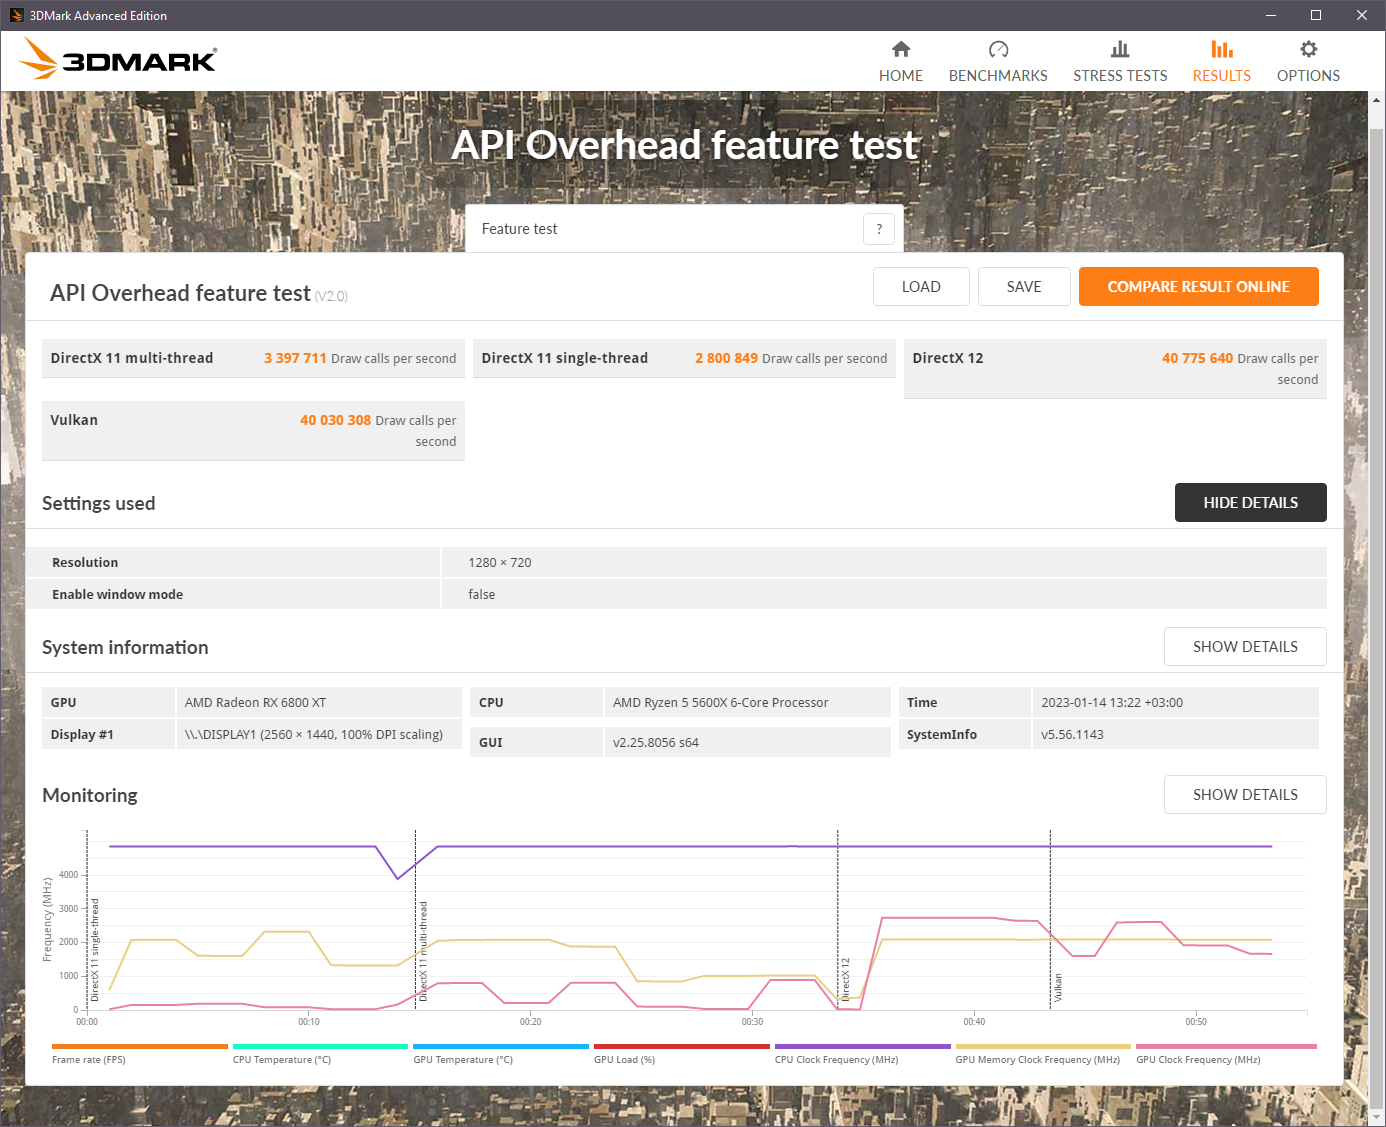Viewport: 1386px width, 1127px height.
Task: Click the SystemInfo version v5.56.1143
Action: click(1072, 735)
